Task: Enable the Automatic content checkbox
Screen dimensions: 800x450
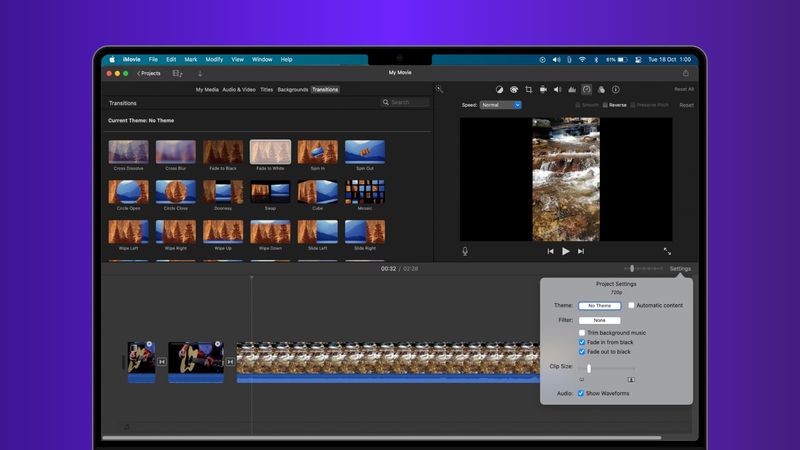Action: pos(631,305)
